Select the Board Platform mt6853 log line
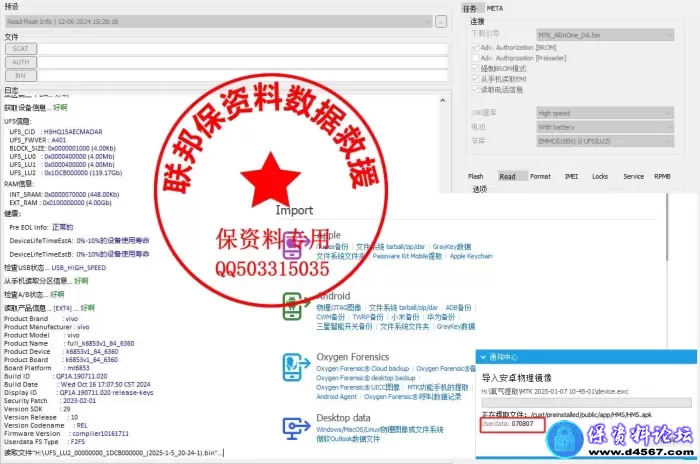700x464 pixels. click(46, 368)
